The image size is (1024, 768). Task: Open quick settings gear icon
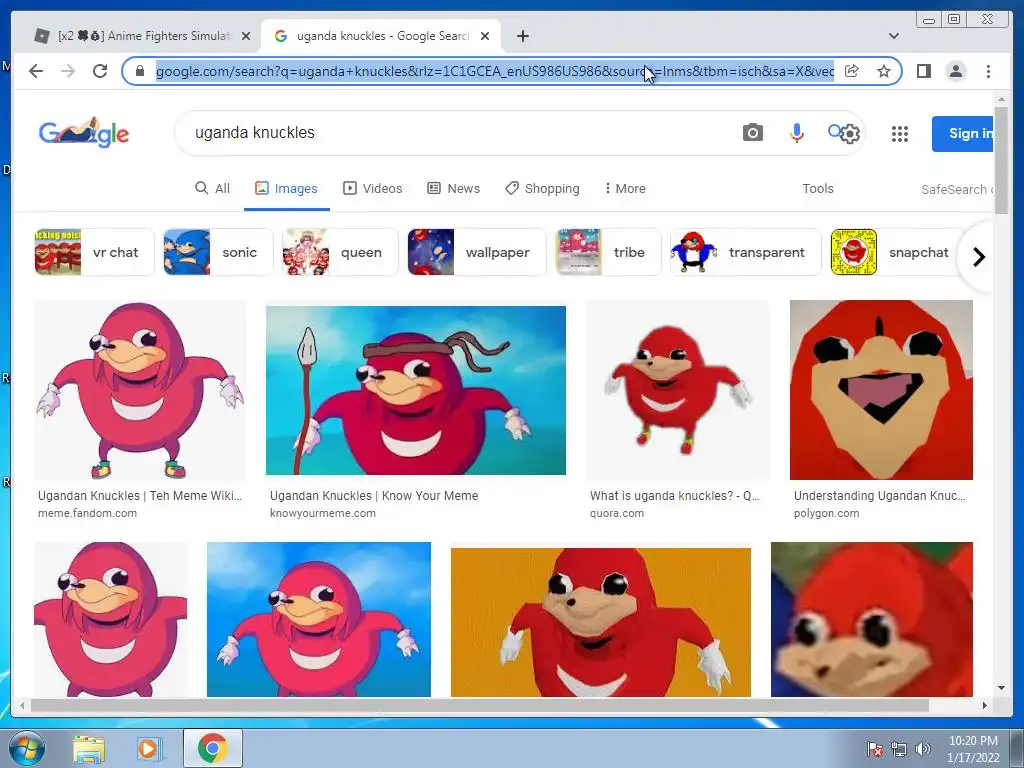coord(850,134)
